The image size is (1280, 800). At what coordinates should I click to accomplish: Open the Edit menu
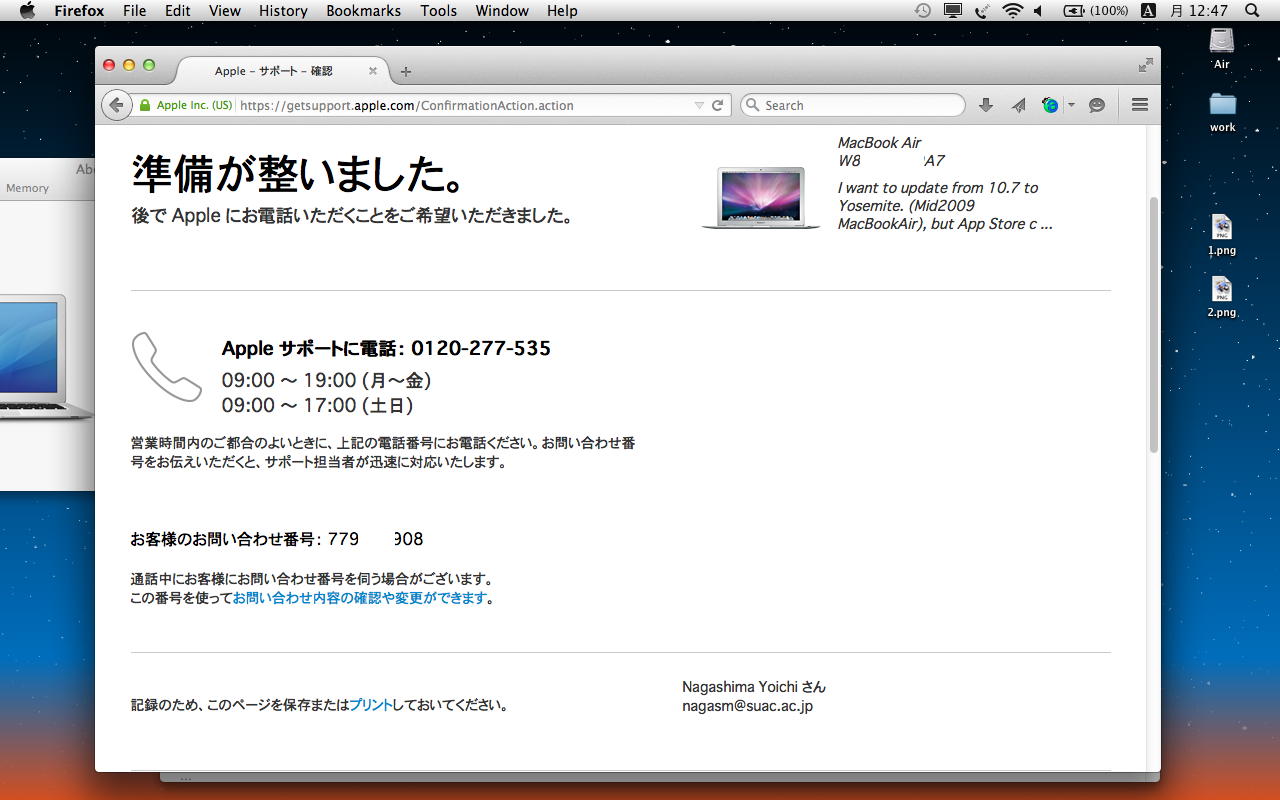click(178, 11)
